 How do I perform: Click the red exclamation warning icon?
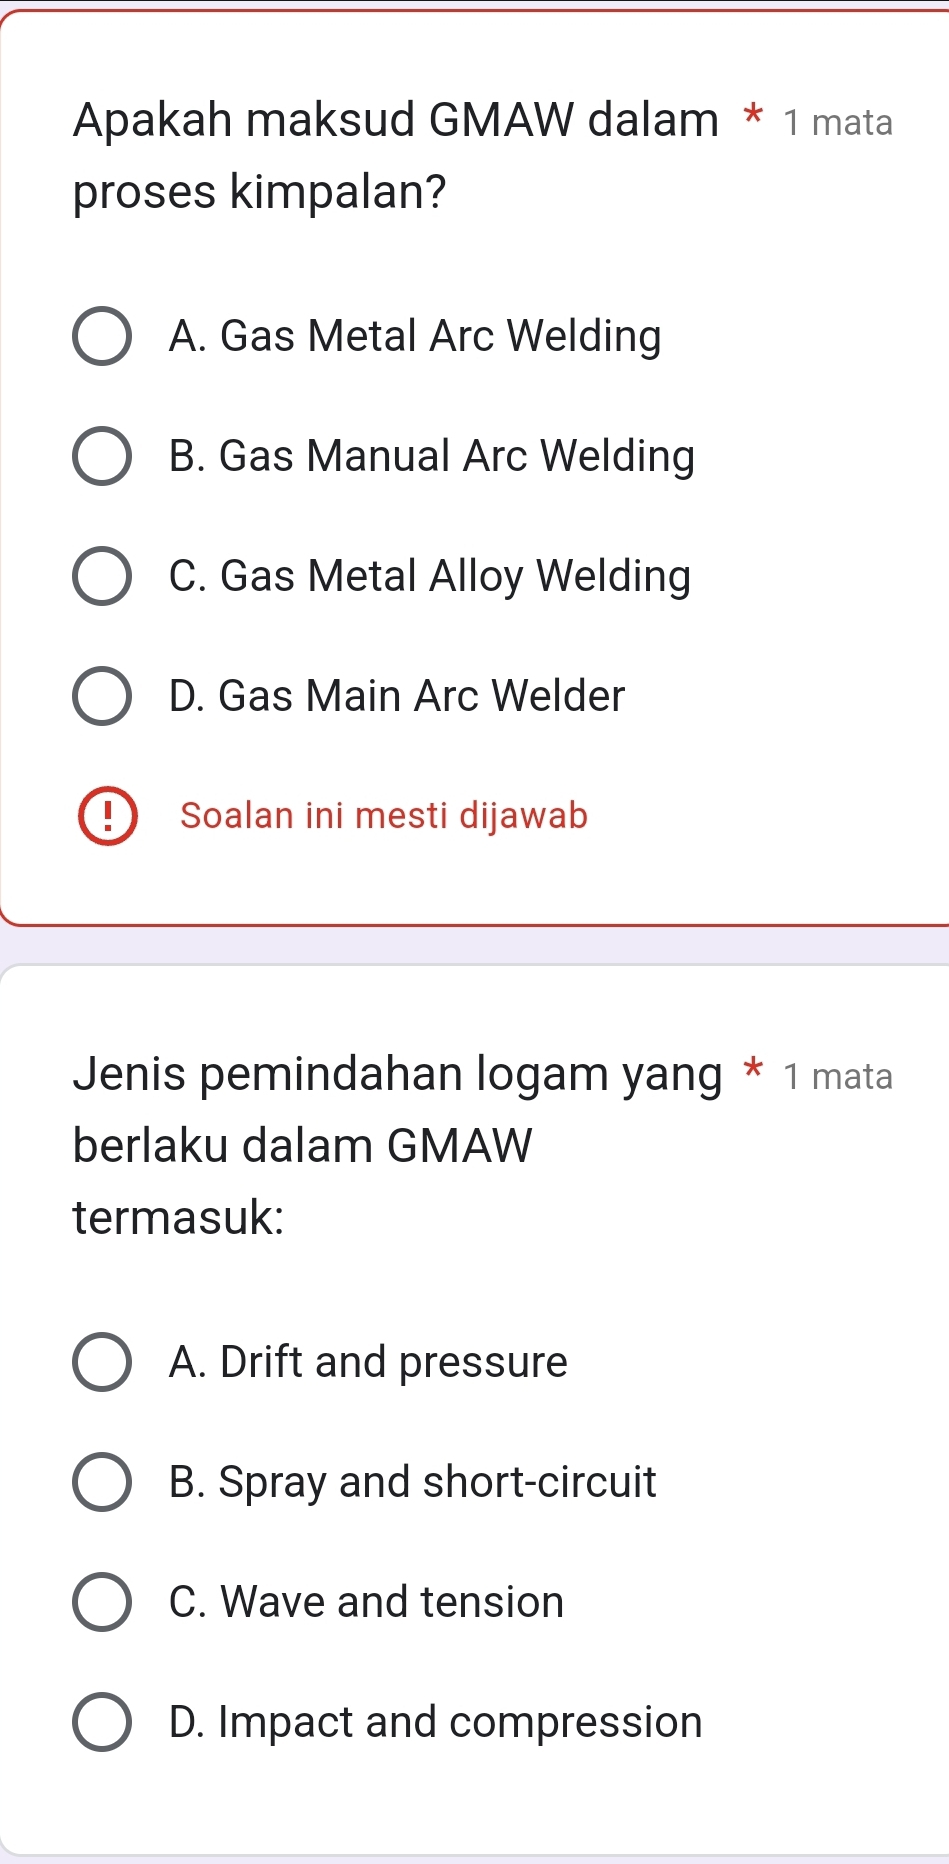[108, 816]
